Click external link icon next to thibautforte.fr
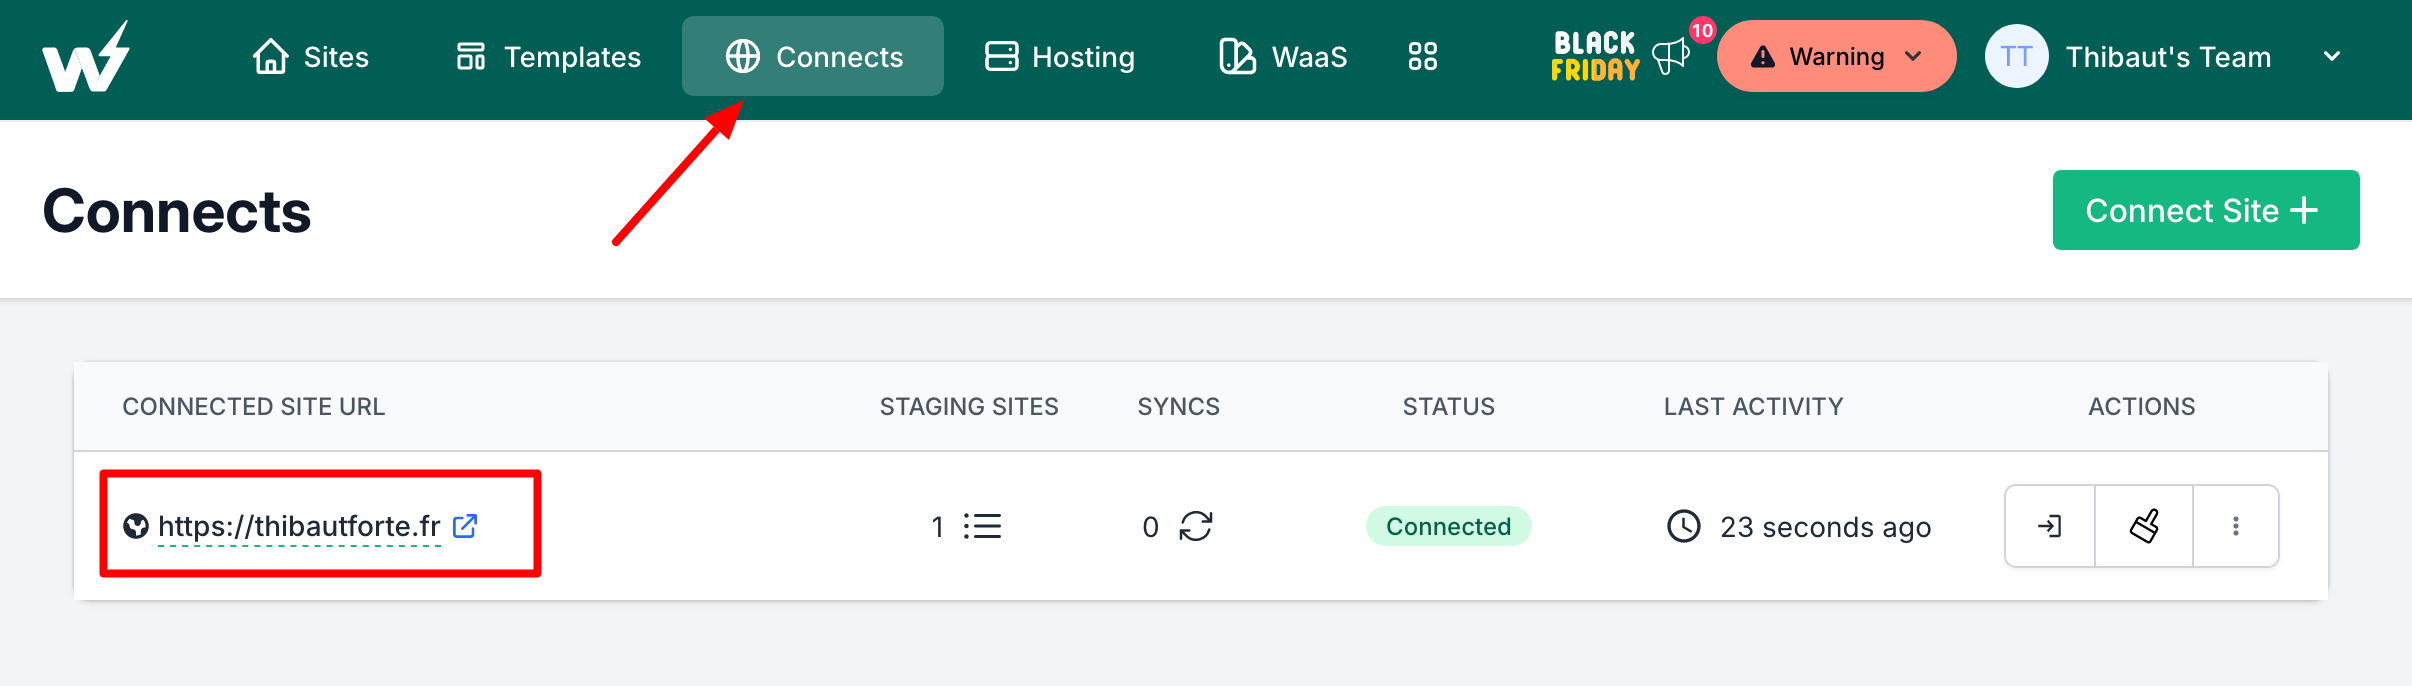 [465, 526]
